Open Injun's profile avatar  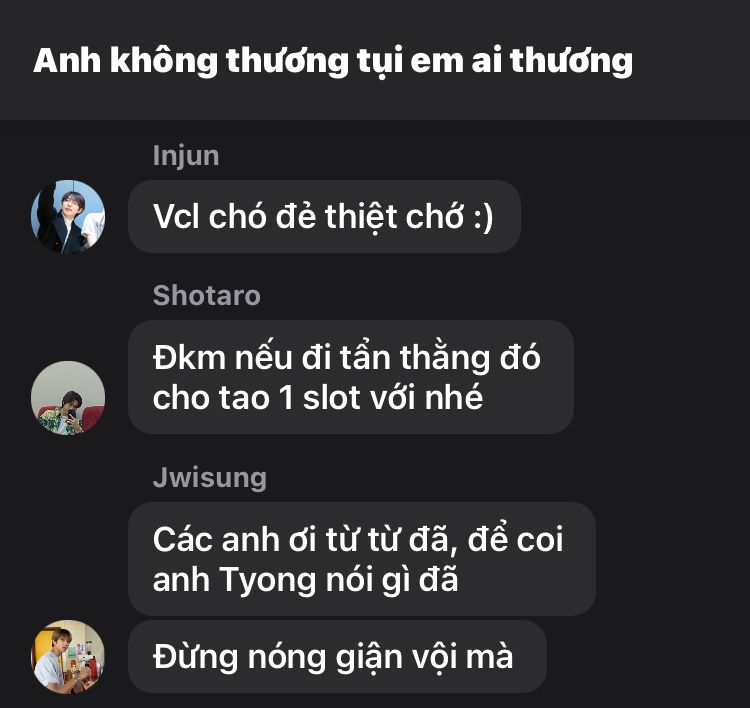(x=68, y=217)
